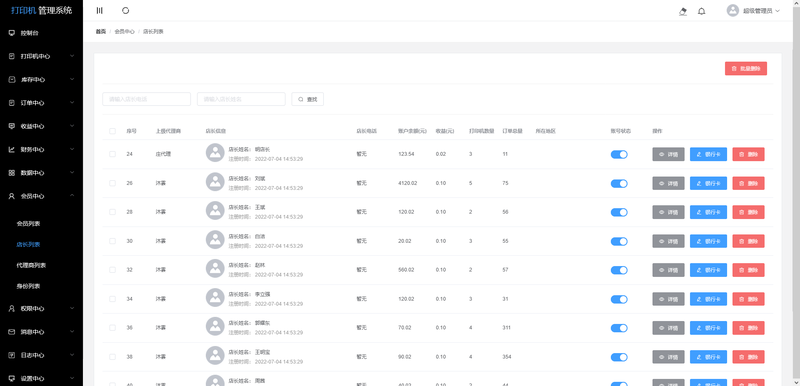Check the checkbox for row 28
The height and width of the screenshot is (386, 800).
coord(112,212)
